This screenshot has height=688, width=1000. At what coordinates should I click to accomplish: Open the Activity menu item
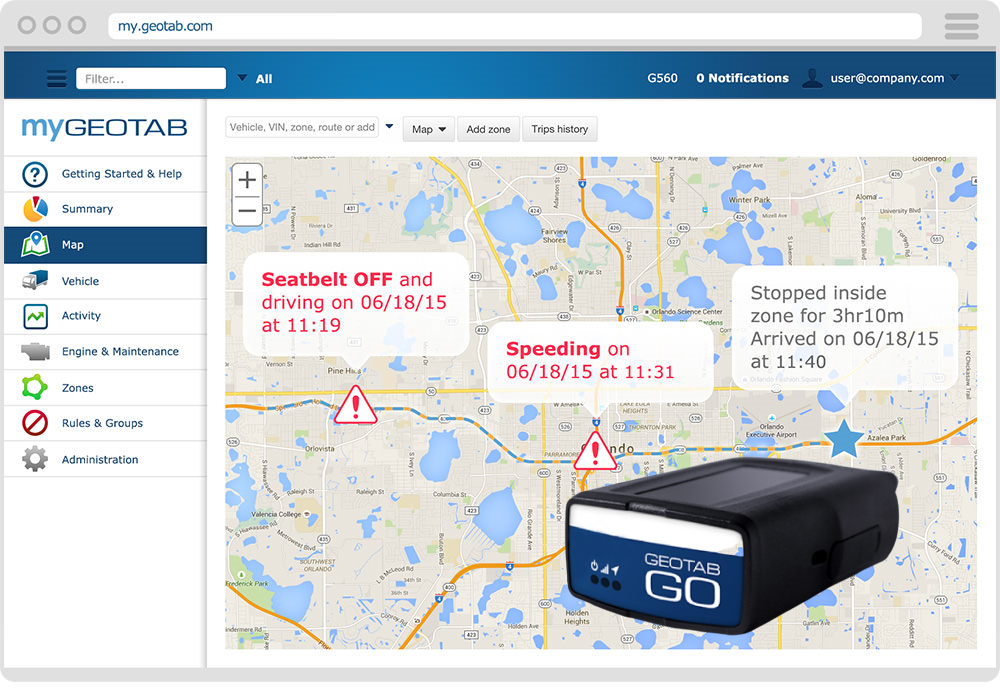[x=105, y=316]
